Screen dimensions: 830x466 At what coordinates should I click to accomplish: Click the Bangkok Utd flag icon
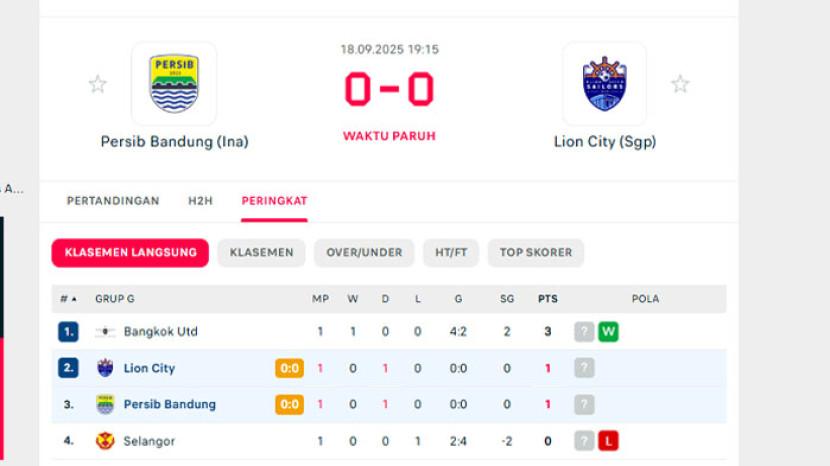pos(105,332)
